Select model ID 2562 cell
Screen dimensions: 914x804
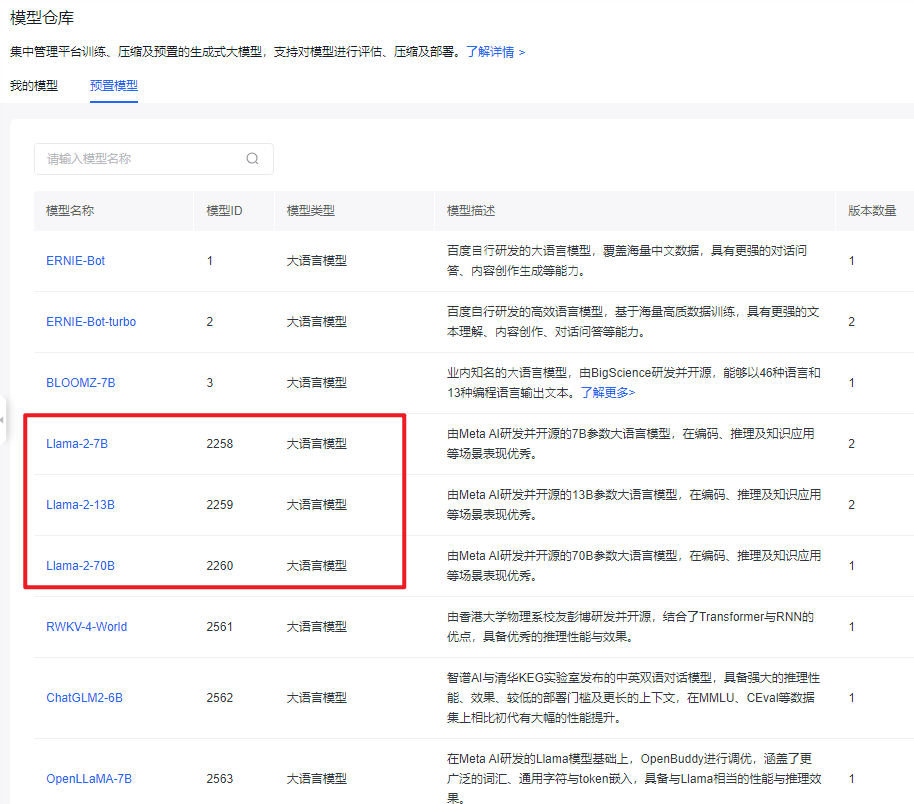tap(220, 698)
